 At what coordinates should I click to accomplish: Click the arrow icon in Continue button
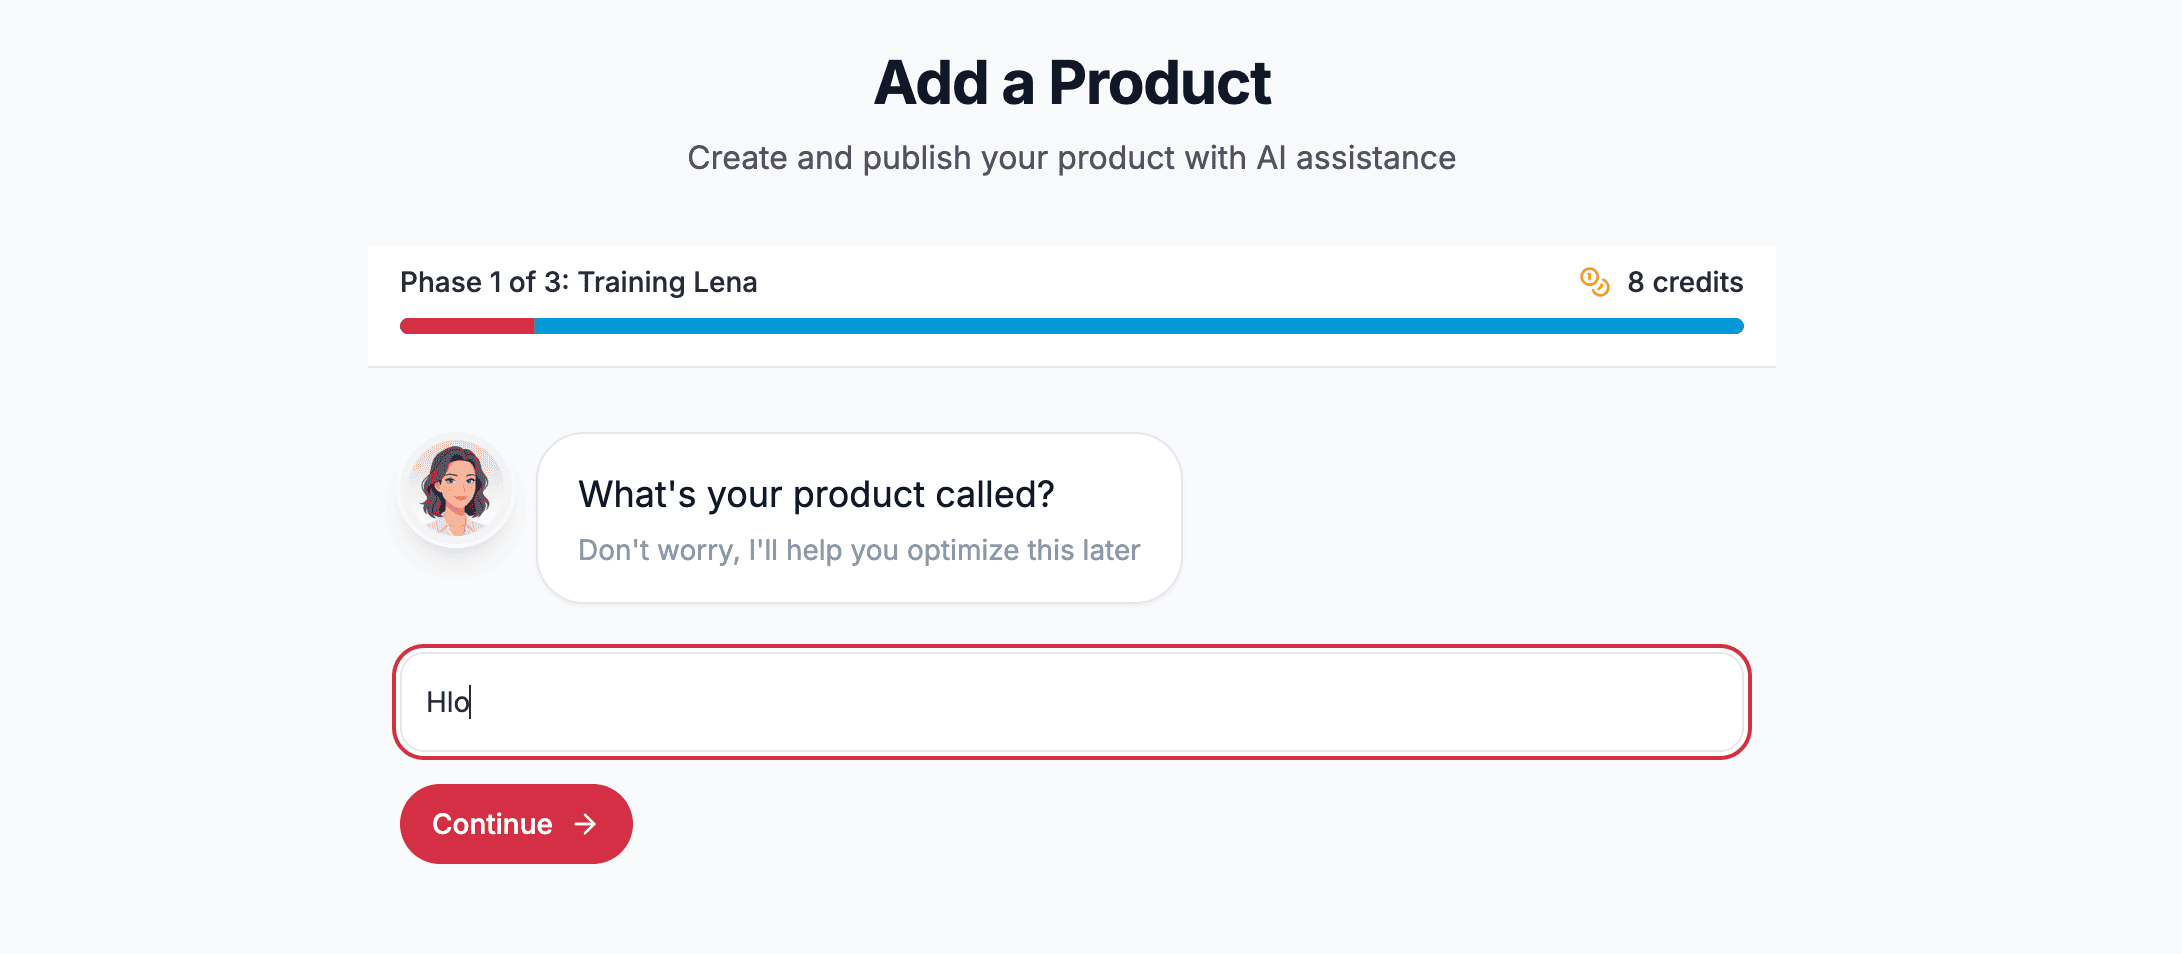click(585, 824)
